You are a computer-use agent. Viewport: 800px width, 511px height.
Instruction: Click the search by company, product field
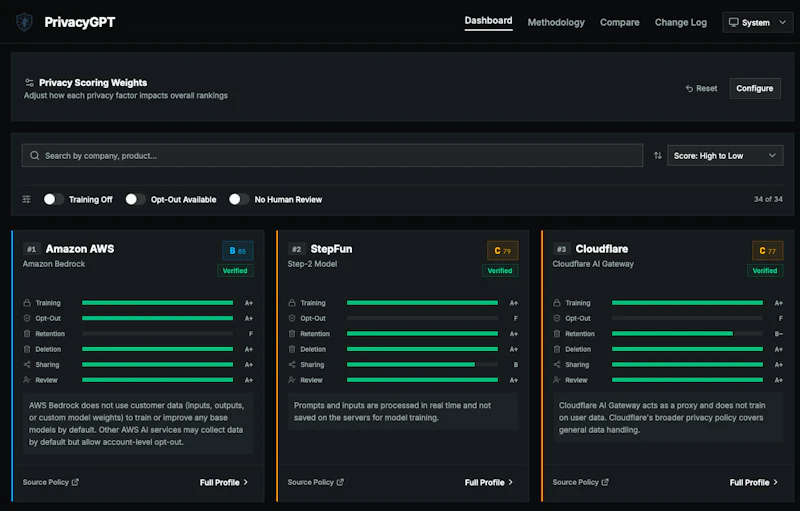pos(332,156)
